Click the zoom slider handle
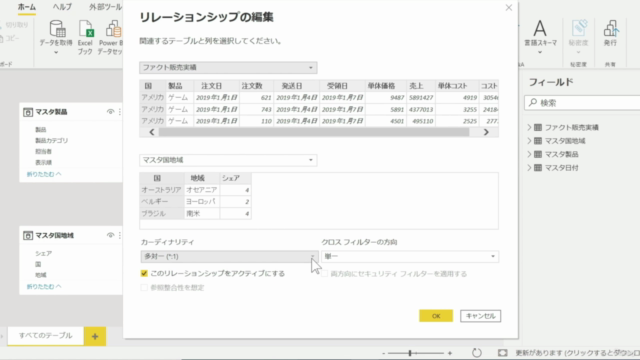640x360 pixels. [410, 353]
